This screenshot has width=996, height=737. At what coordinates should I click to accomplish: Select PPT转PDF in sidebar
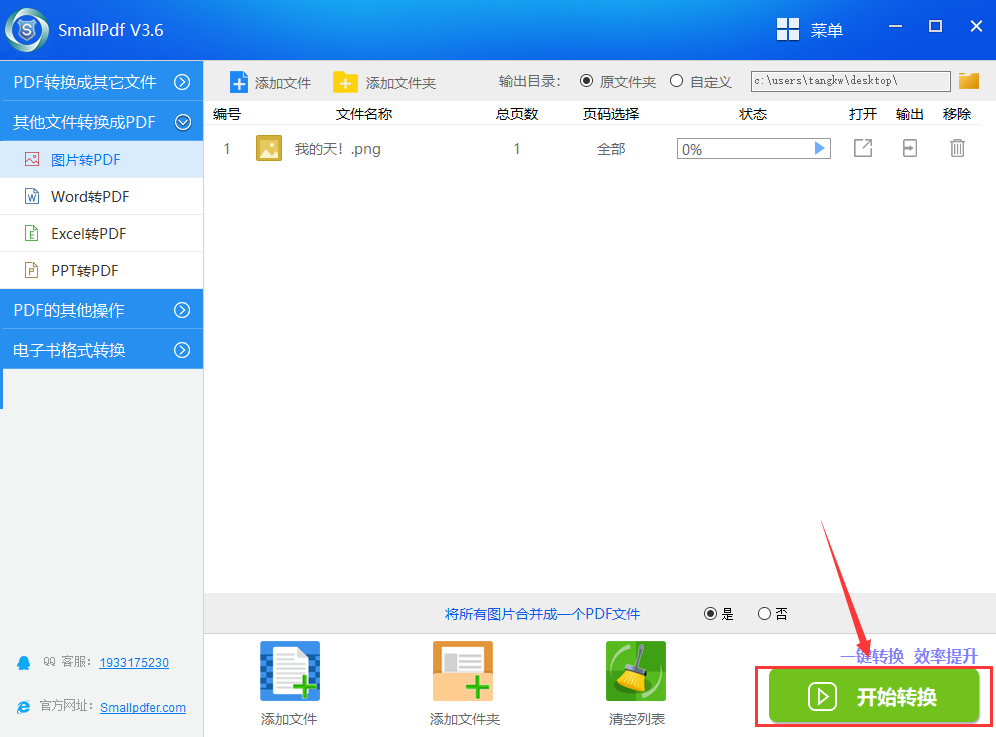coord(102,270)
